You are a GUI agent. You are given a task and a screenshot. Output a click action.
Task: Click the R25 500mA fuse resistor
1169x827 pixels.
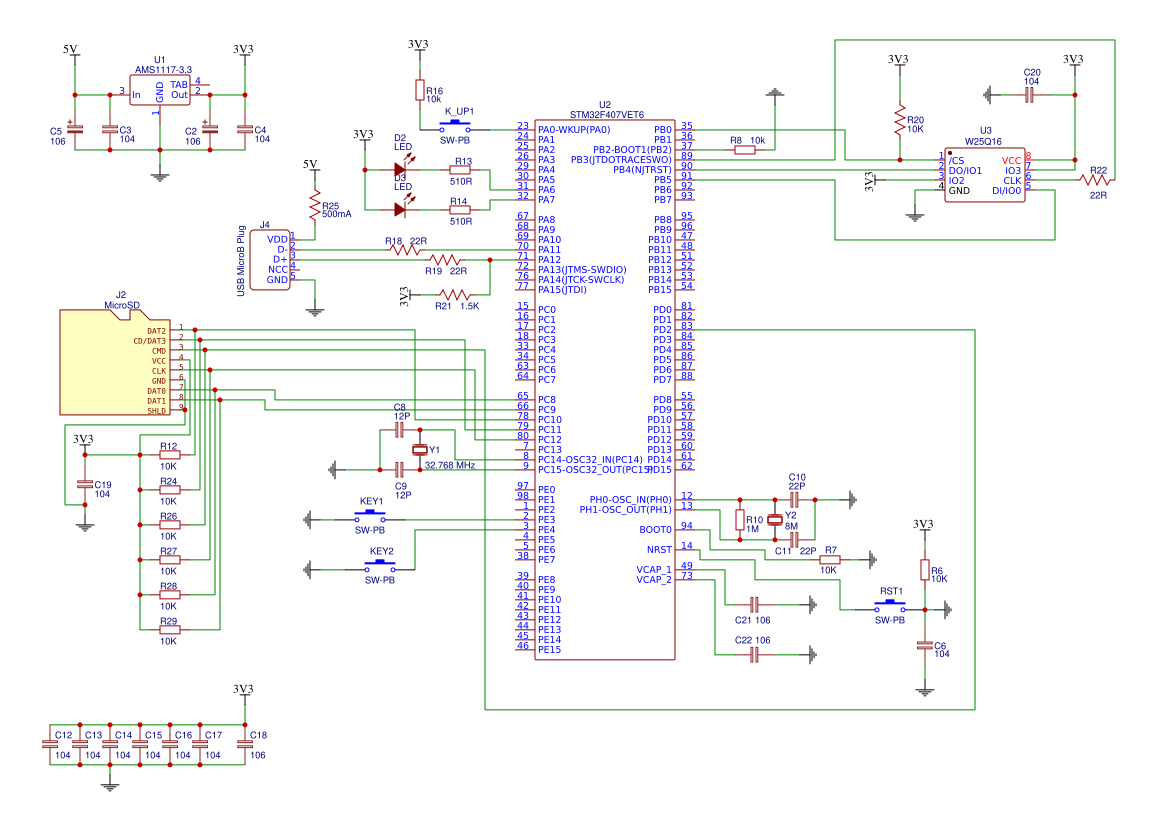[315, 204]
